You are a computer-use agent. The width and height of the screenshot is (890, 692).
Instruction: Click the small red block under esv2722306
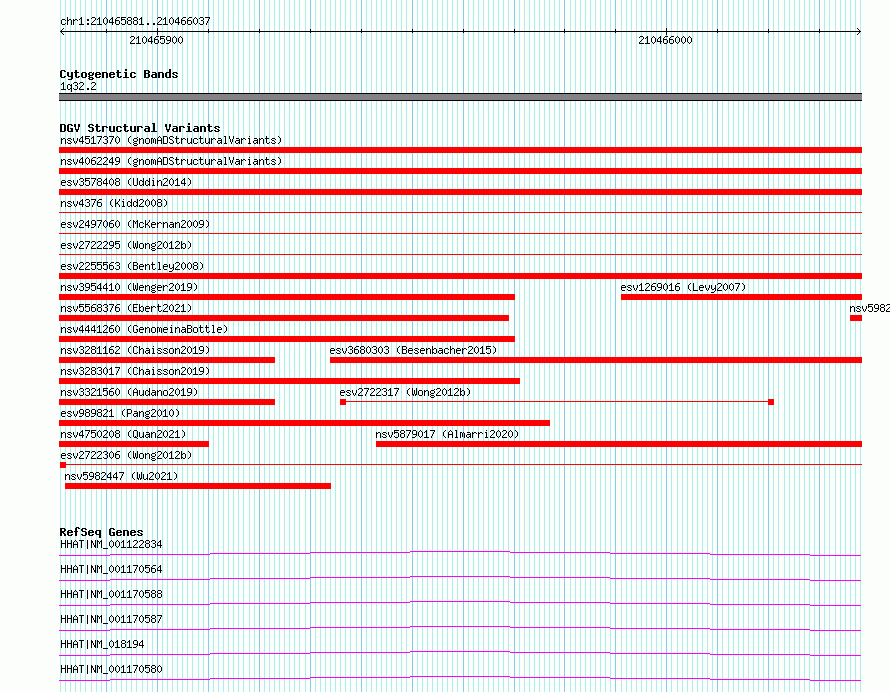[x=63, y=465]
